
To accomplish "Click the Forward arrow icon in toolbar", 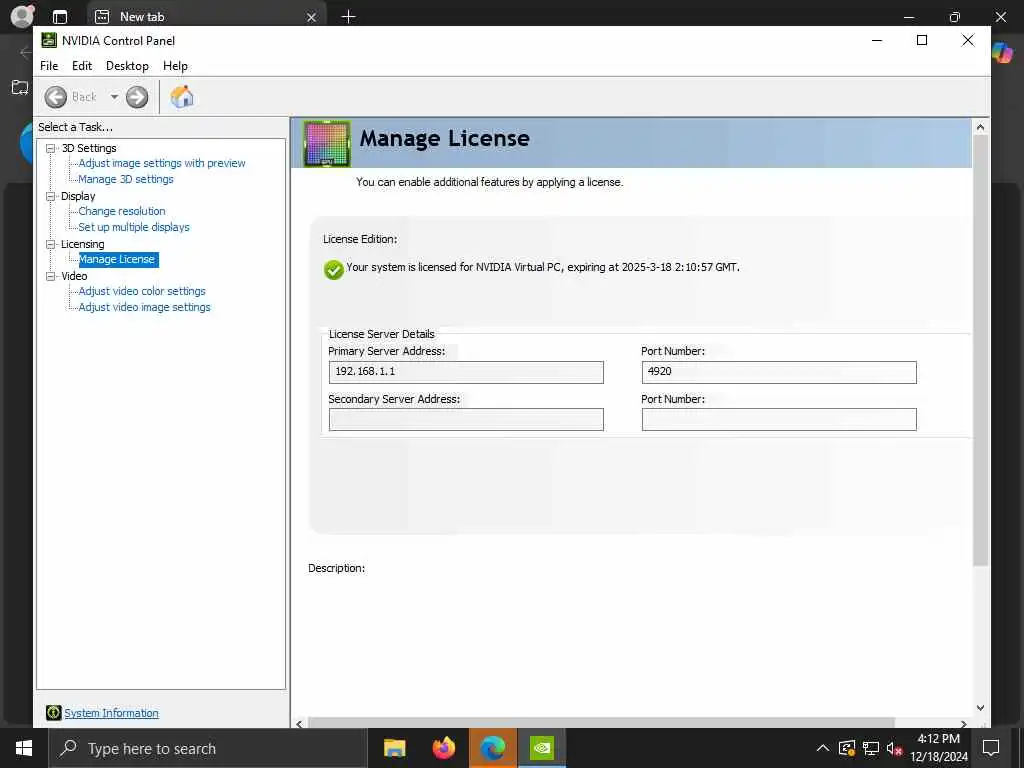I will pyautogui.click(x=136, y=97).
